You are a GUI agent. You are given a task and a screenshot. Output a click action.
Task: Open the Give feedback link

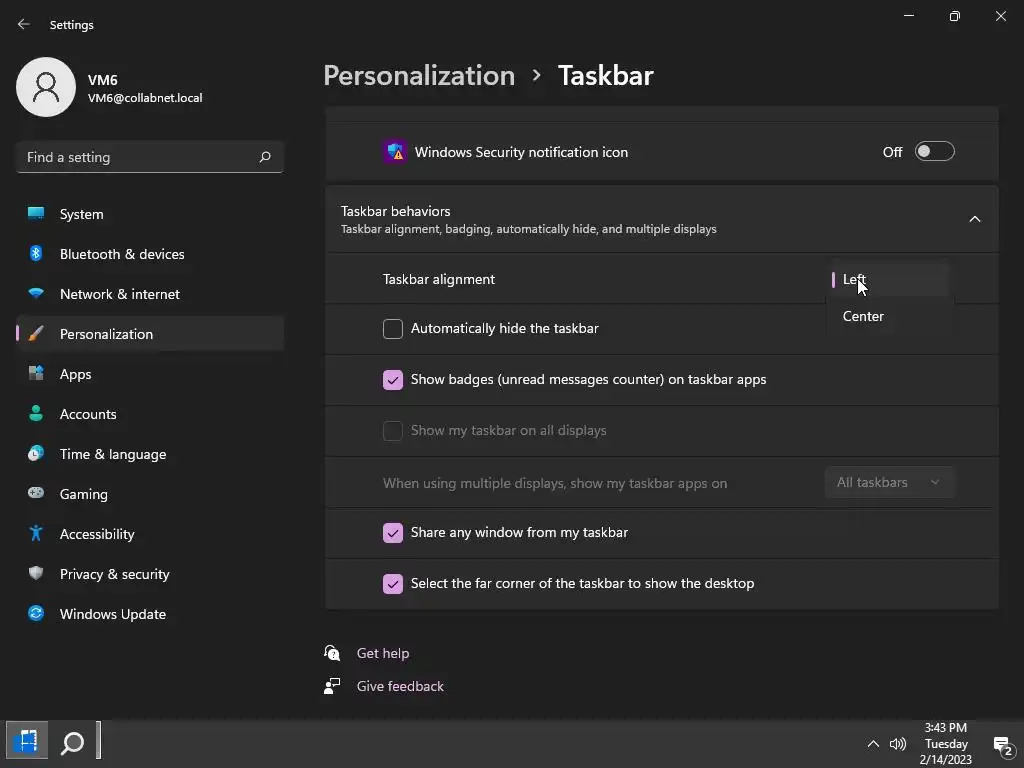tap(400, 686)
